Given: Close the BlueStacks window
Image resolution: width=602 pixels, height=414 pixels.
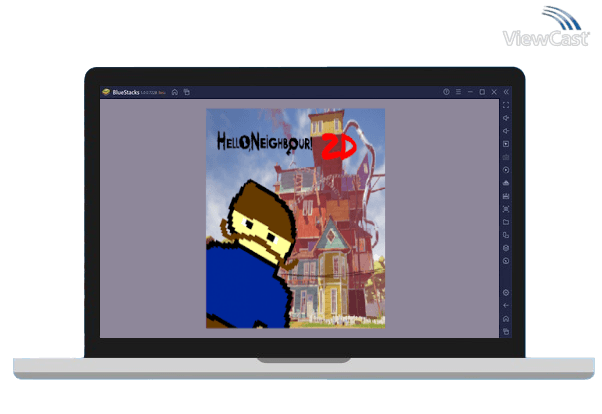Looking at the screenshot, I should click(494, 92).
